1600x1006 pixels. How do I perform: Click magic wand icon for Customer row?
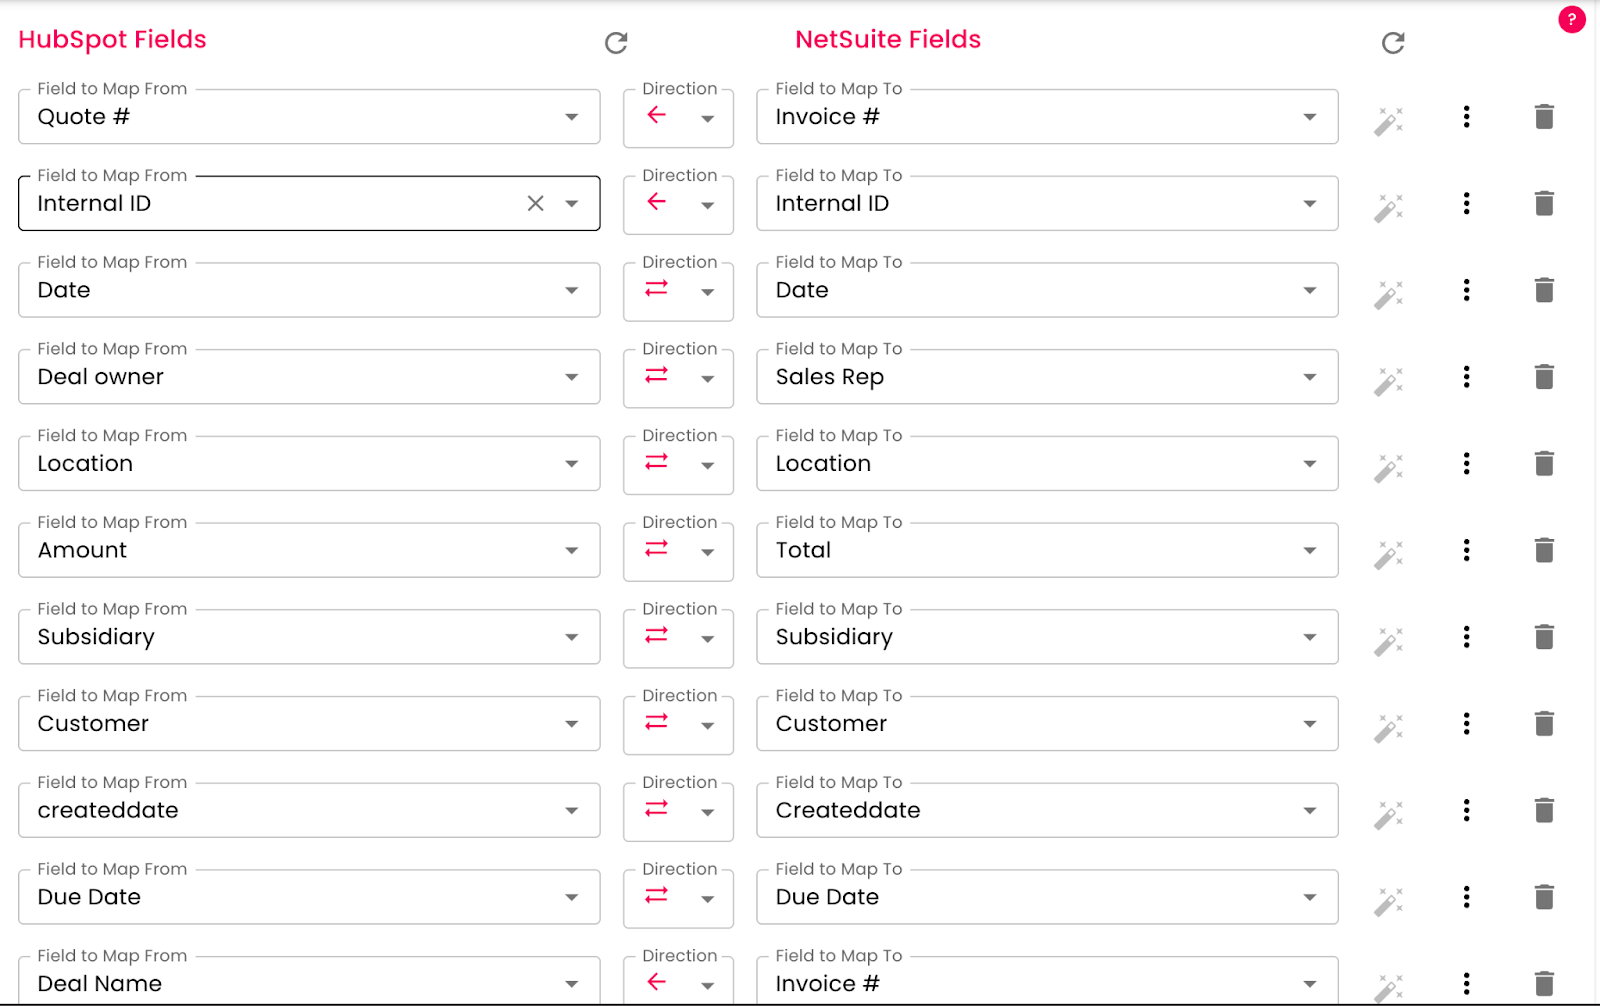pyautogui.click(x=1388, y=728)
